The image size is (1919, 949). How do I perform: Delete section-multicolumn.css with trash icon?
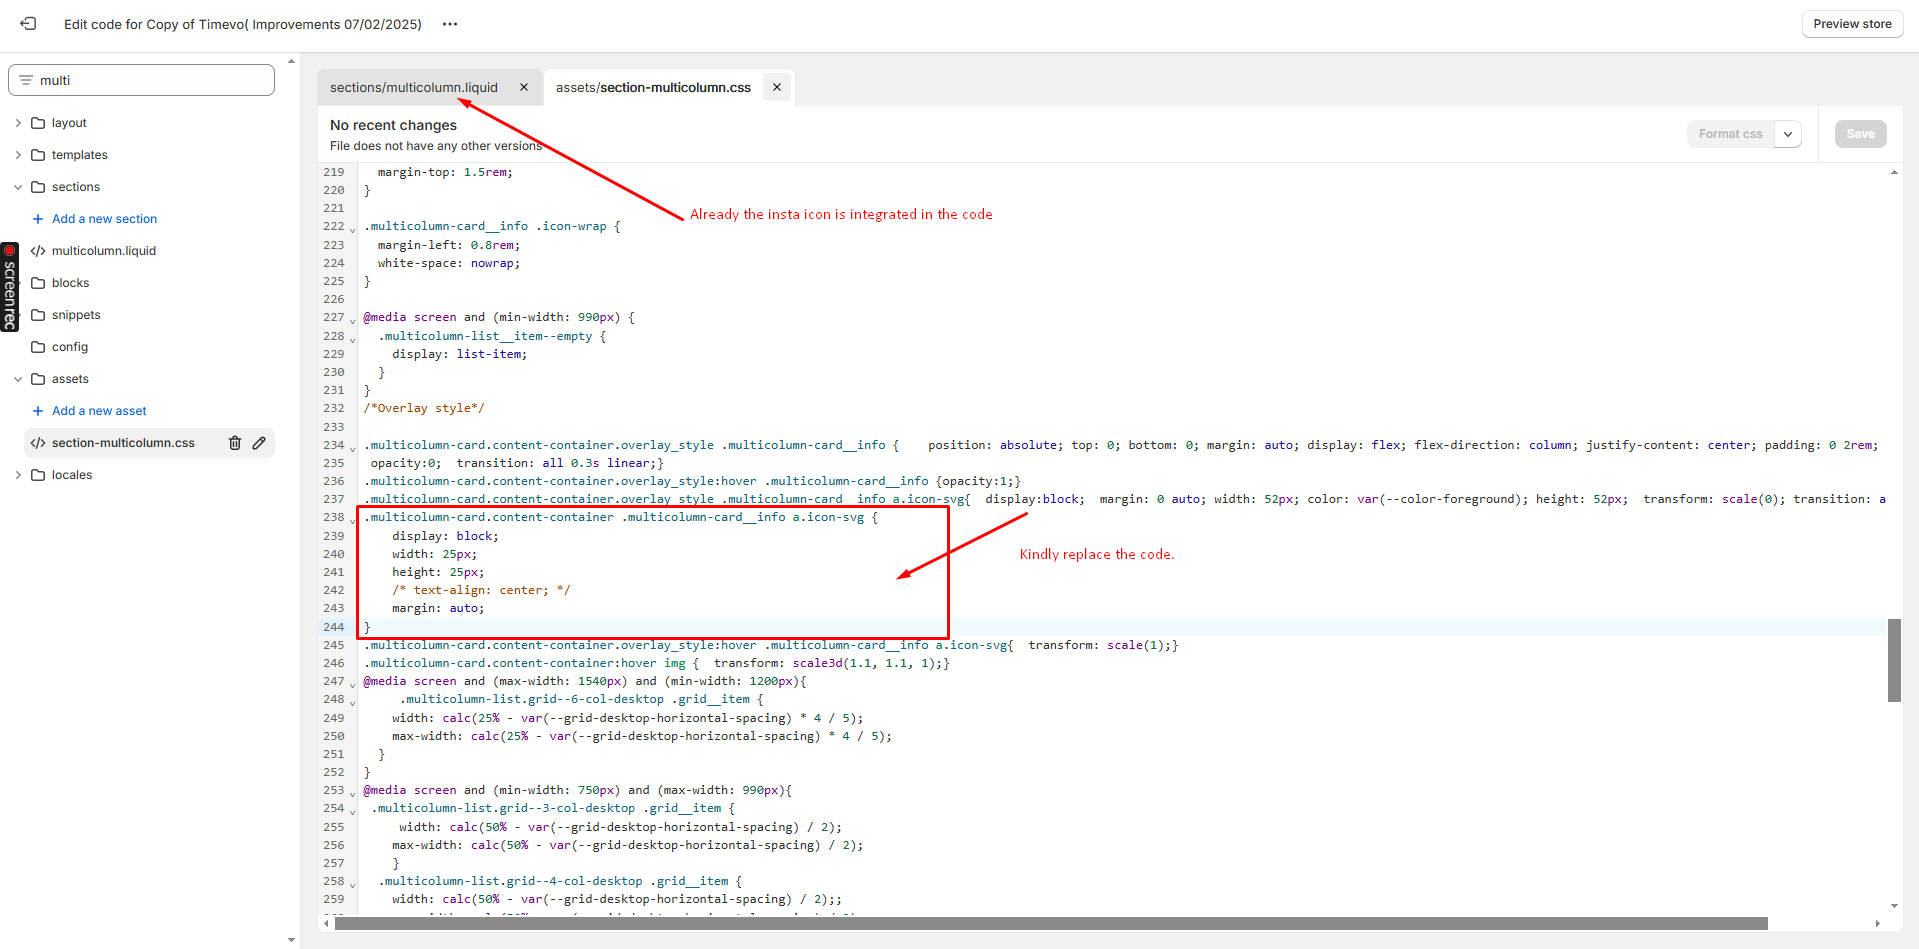(x=235, y=443)
